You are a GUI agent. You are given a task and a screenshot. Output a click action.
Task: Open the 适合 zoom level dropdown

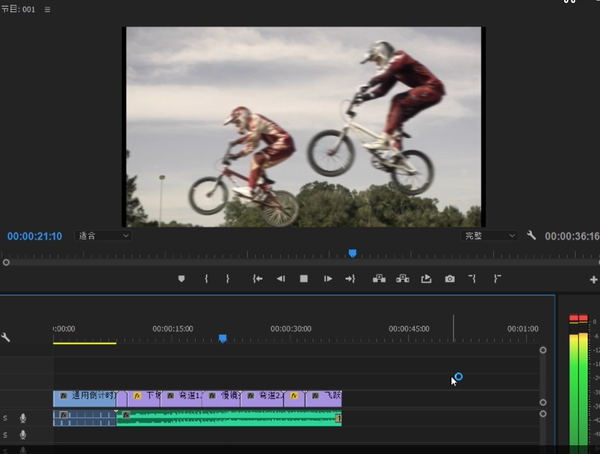pos(104,236)
